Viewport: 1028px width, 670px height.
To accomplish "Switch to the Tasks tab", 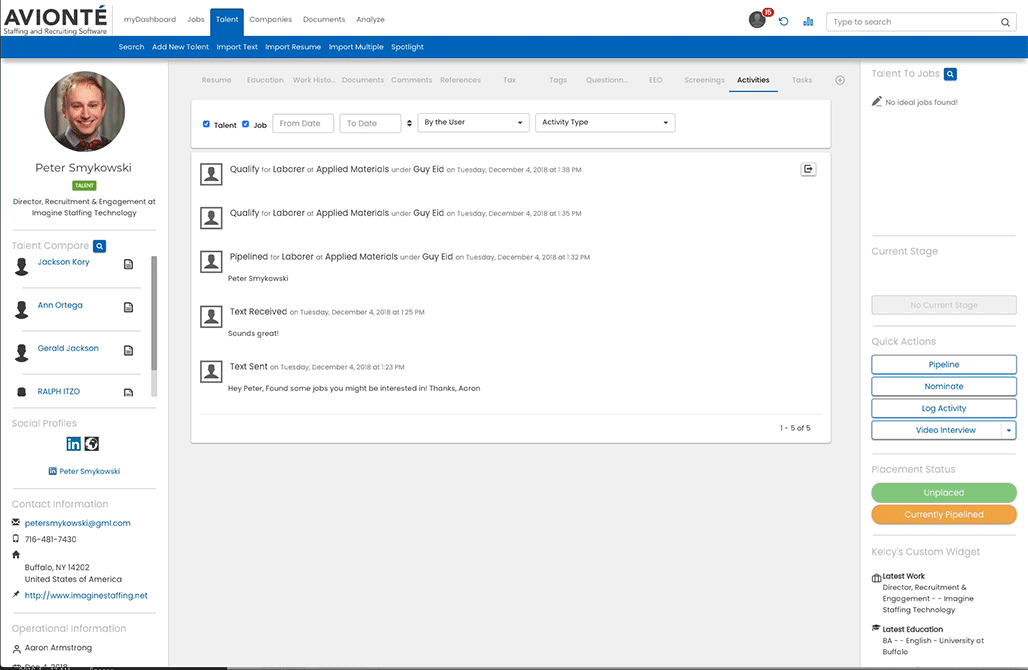I will coord(802,80).
